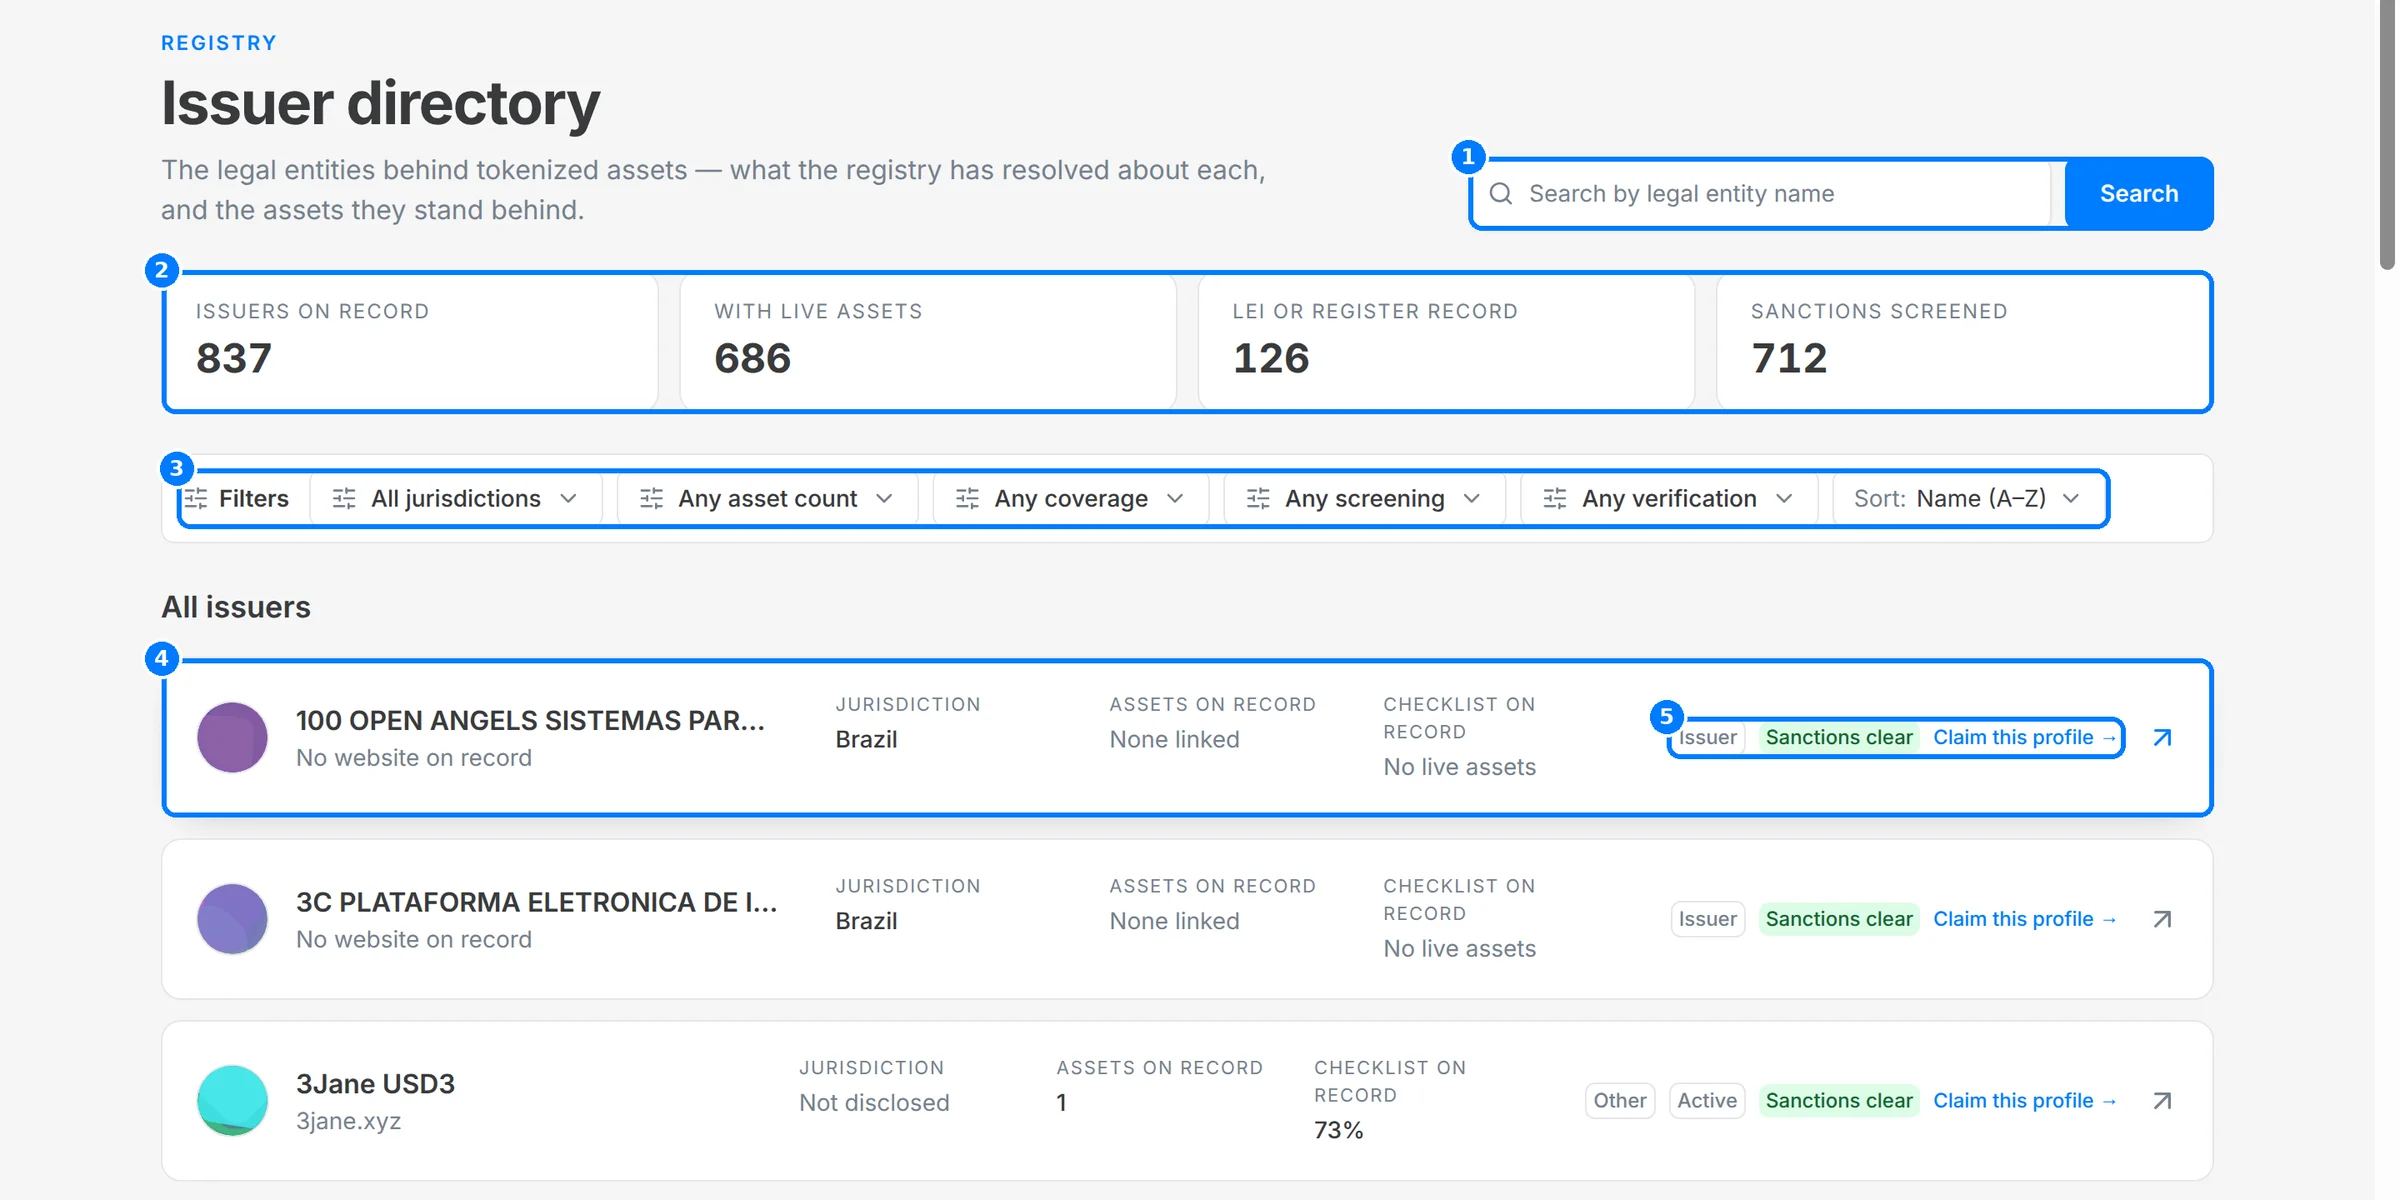Screen dimensions: 2400x1200
Task: Click the 73% checklist value for 3Jane
Action: tap(1338, 1130)
